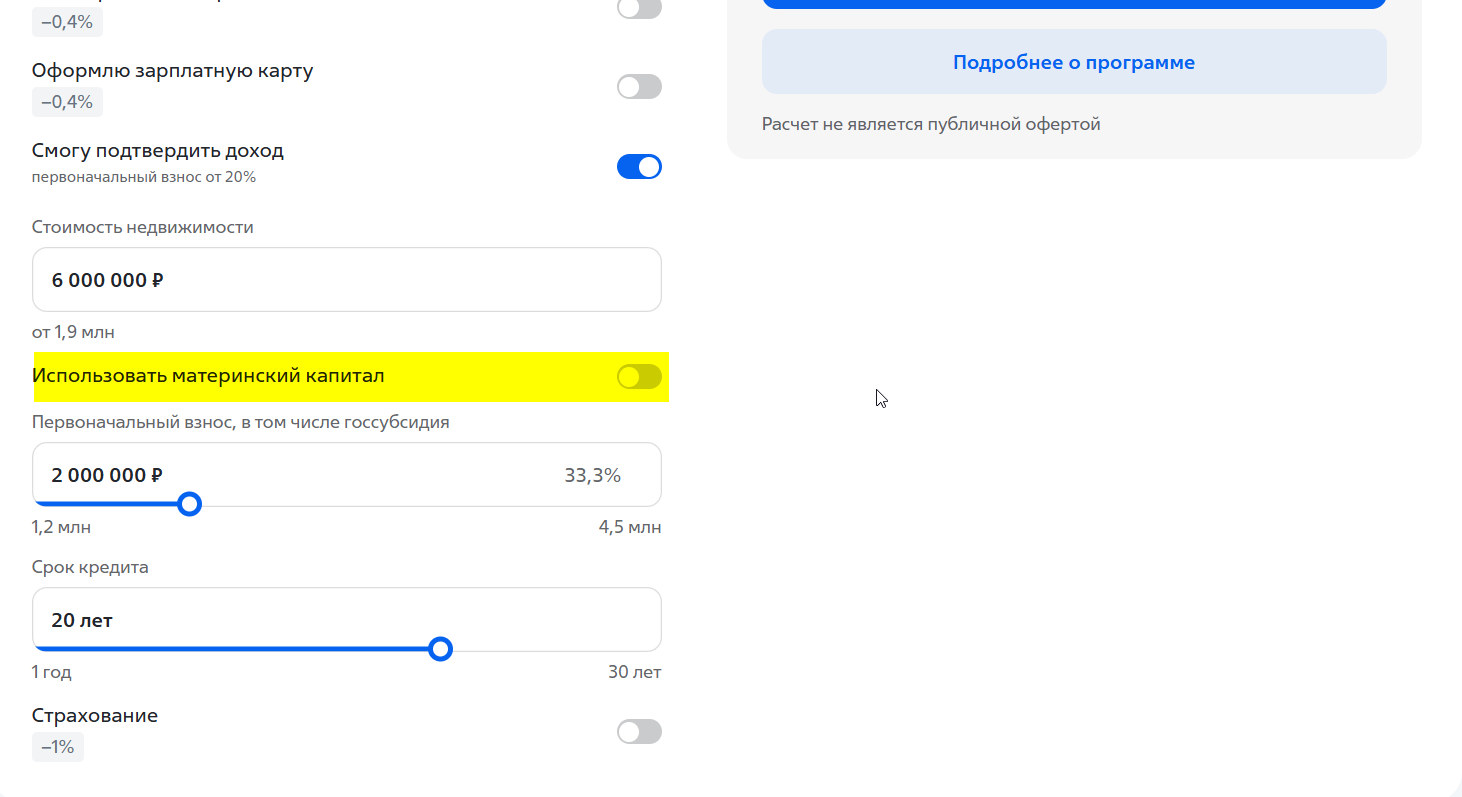Enable the 'Использовать материнский капитал' toggle
1462x797 pixels.
click(639, 377)
